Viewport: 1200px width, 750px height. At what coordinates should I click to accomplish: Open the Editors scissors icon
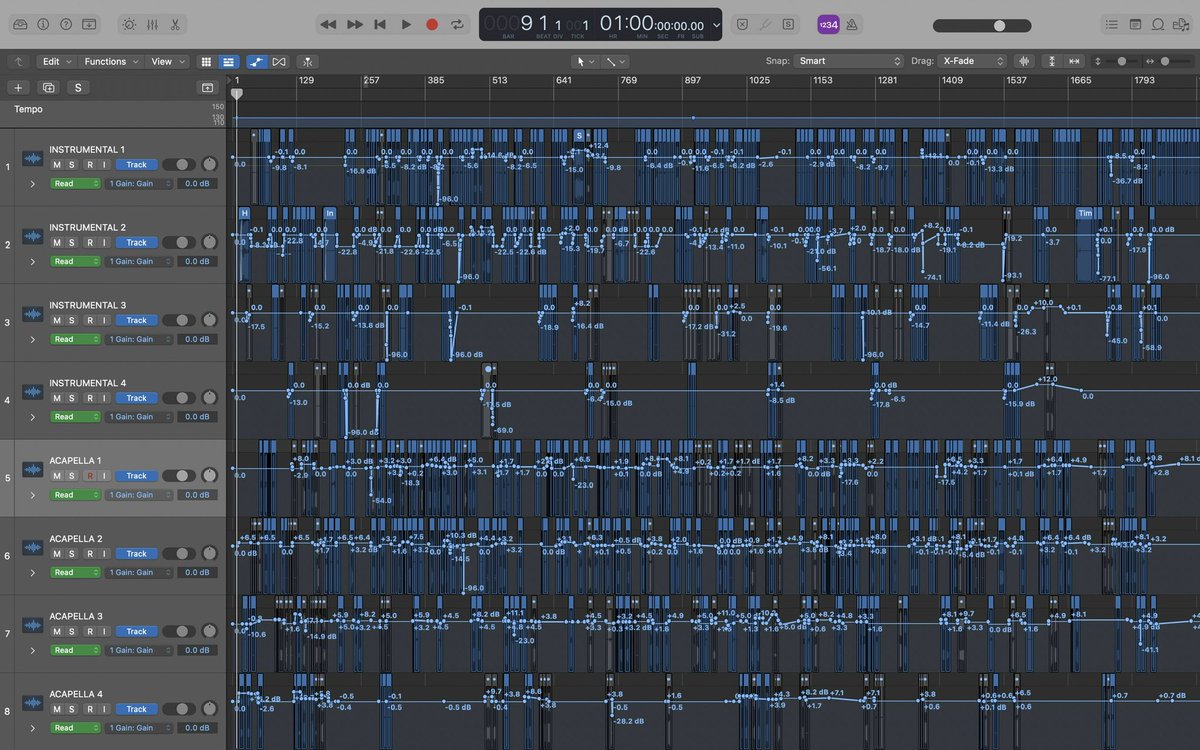(x=175, y=24)
